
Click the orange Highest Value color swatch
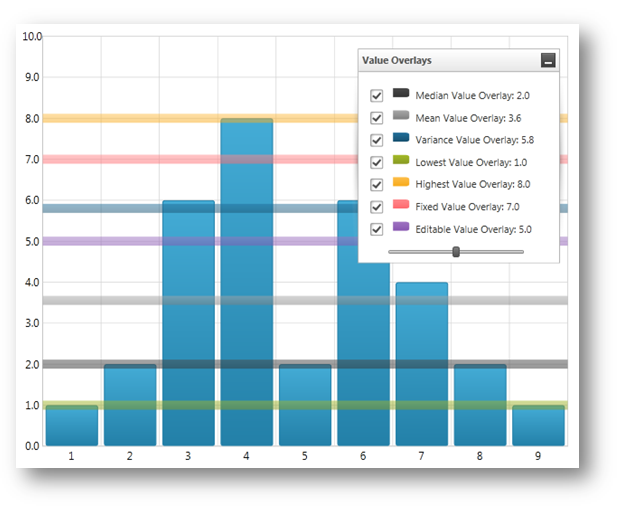click(x=401, y=182)
